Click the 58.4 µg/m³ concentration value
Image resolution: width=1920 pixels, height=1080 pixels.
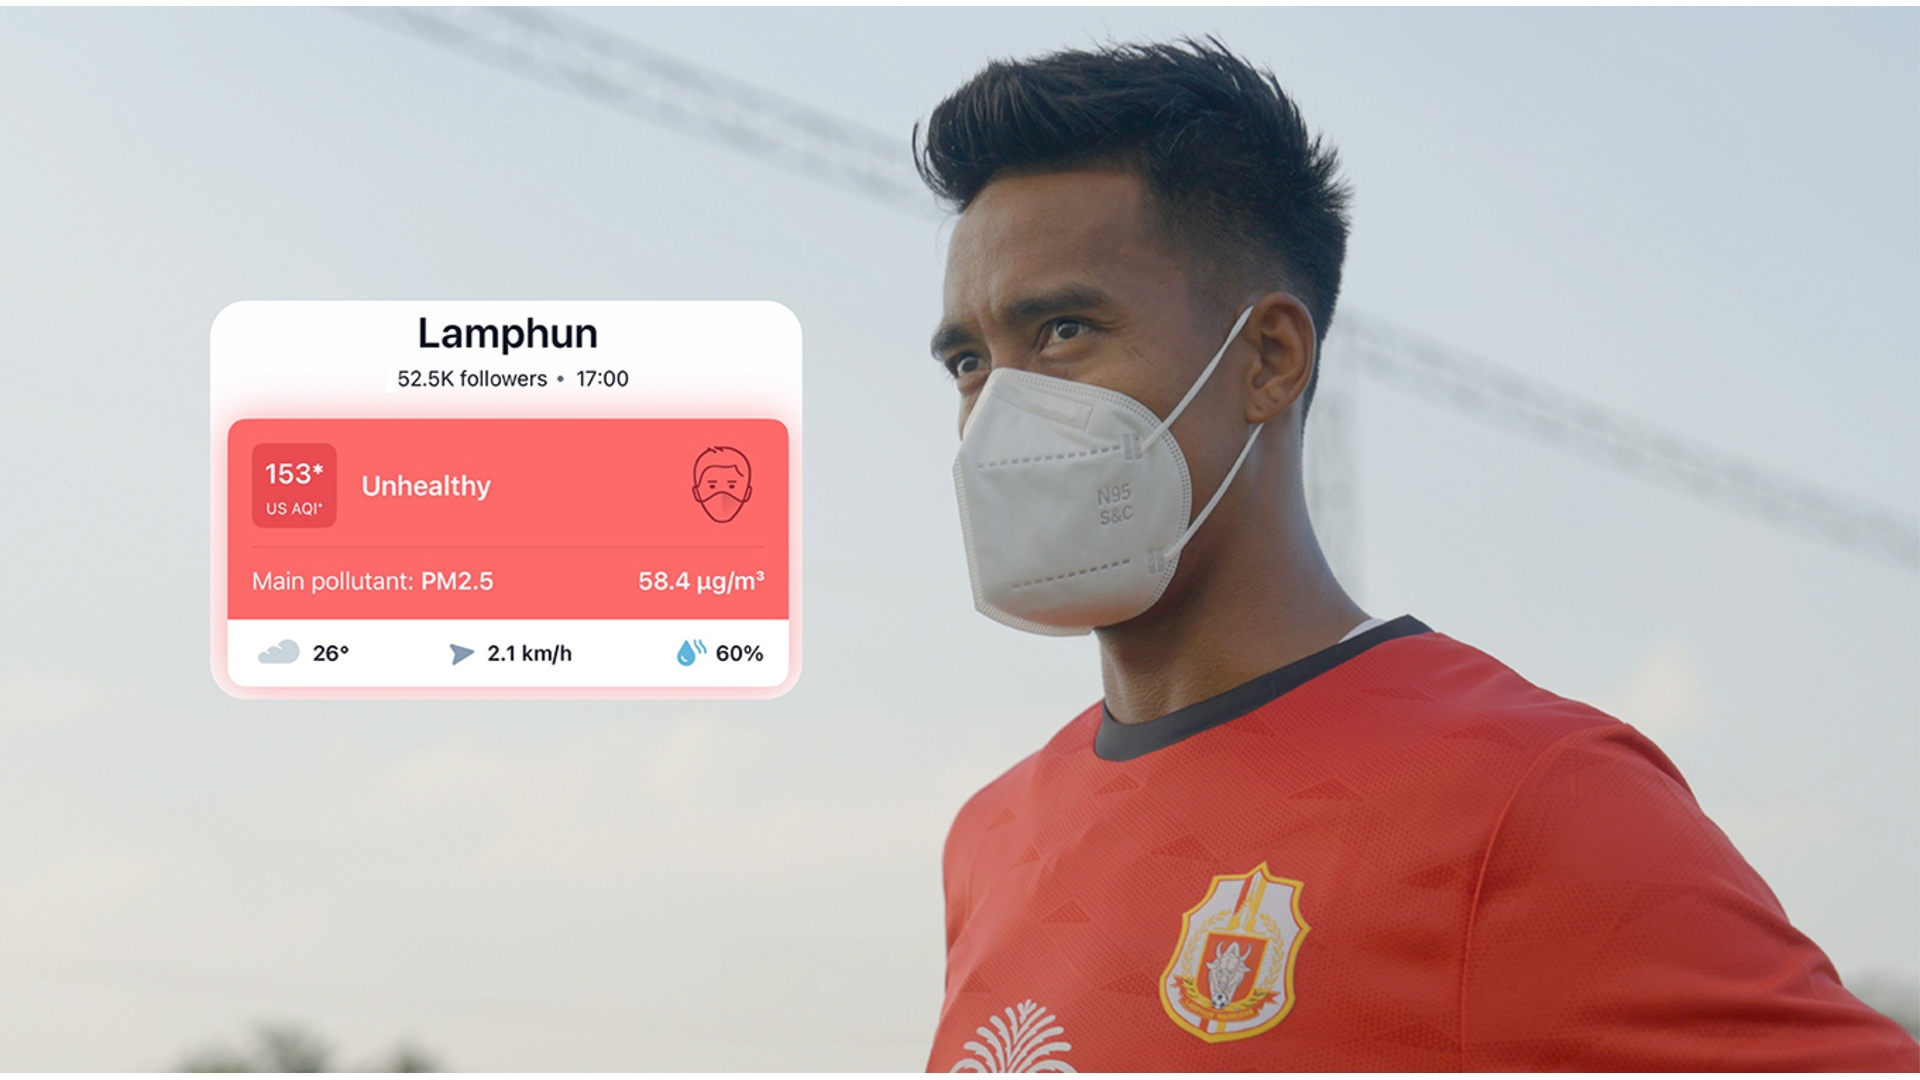701,581
